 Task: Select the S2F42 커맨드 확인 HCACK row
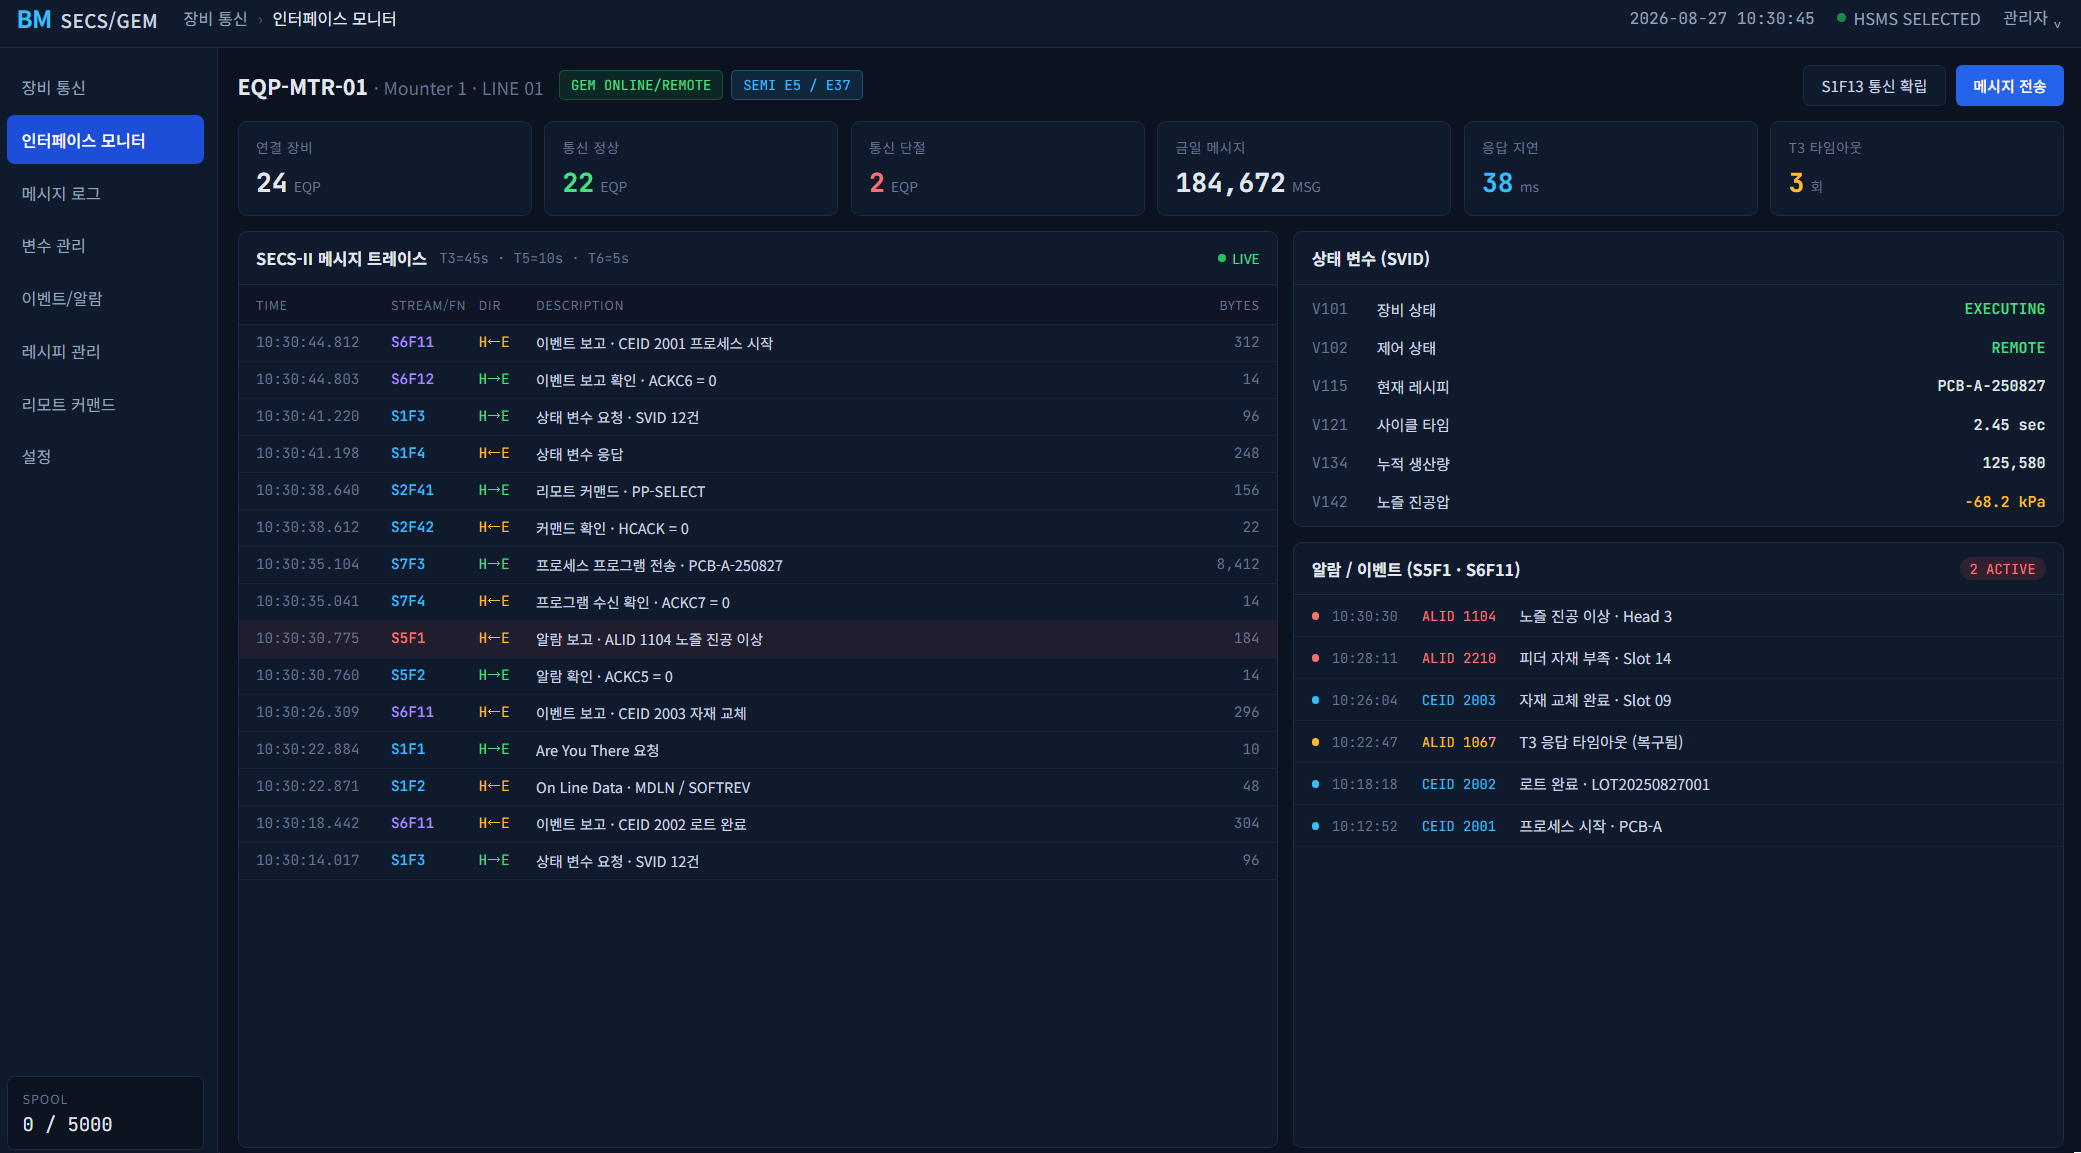[x=758, y=528]
